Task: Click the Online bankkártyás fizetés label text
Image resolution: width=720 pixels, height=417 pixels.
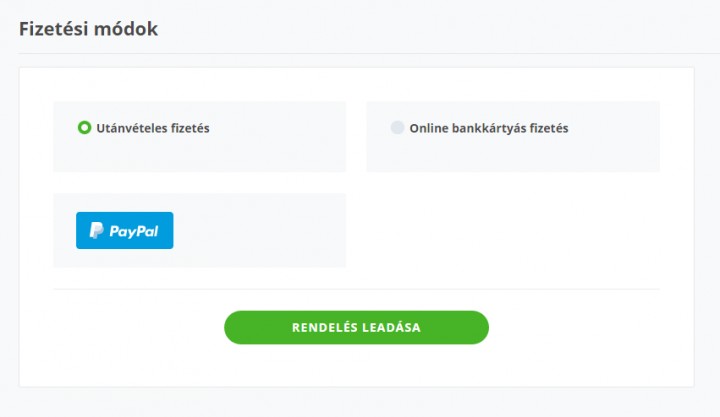Action: click(489, 128)
